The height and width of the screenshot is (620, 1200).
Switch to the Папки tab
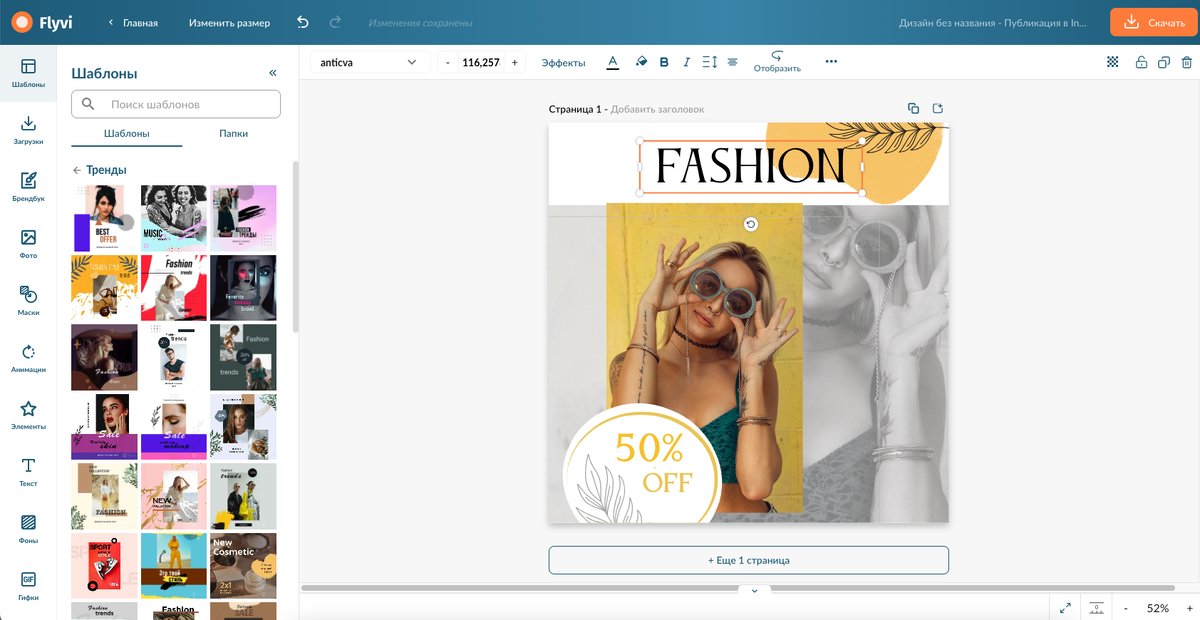[233, 133]
